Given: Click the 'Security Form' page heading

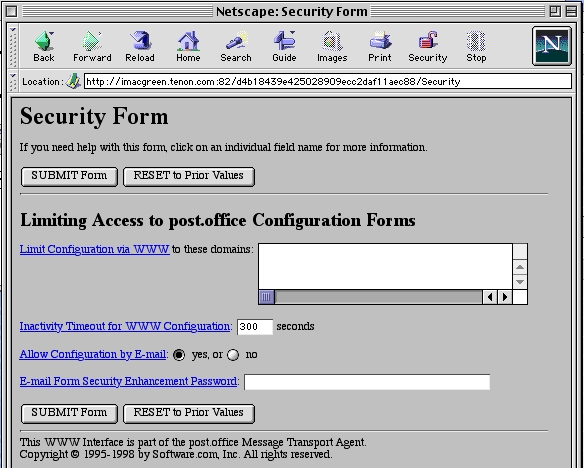Looking at the screenshot, I should click(94, 116).
